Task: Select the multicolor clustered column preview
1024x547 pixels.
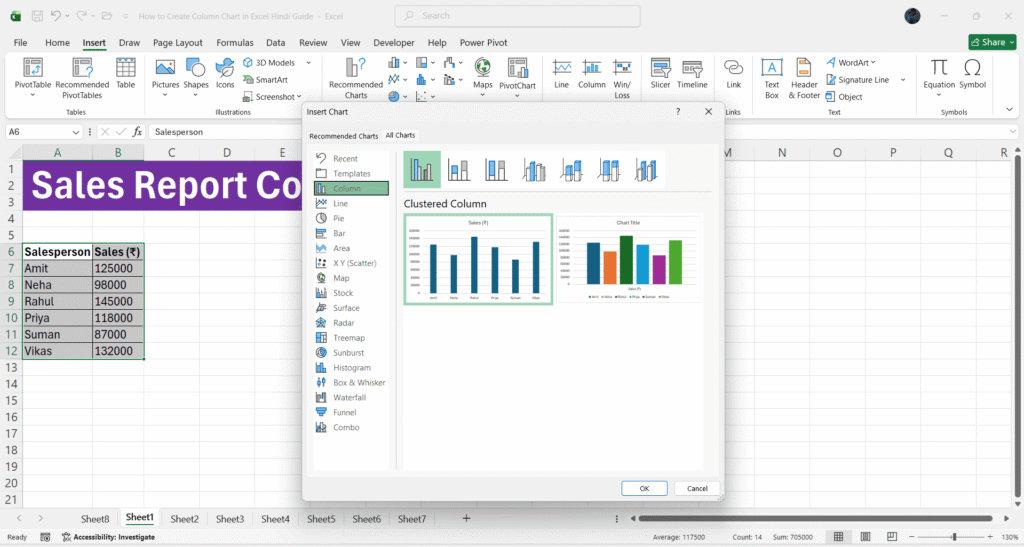Action: (x=628, y=259)
